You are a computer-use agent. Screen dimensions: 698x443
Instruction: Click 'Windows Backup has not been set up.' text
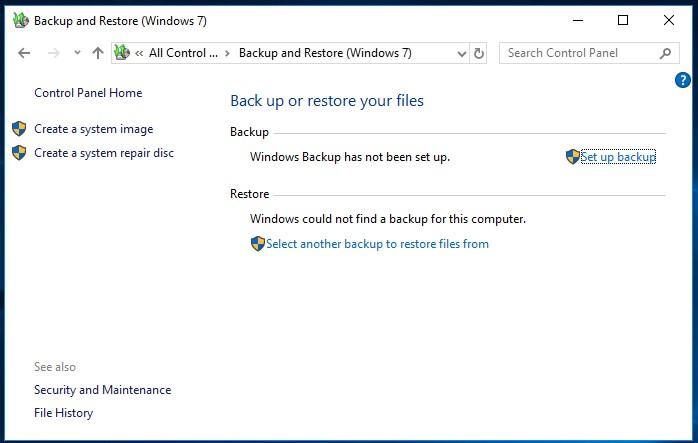click(350, 157)
